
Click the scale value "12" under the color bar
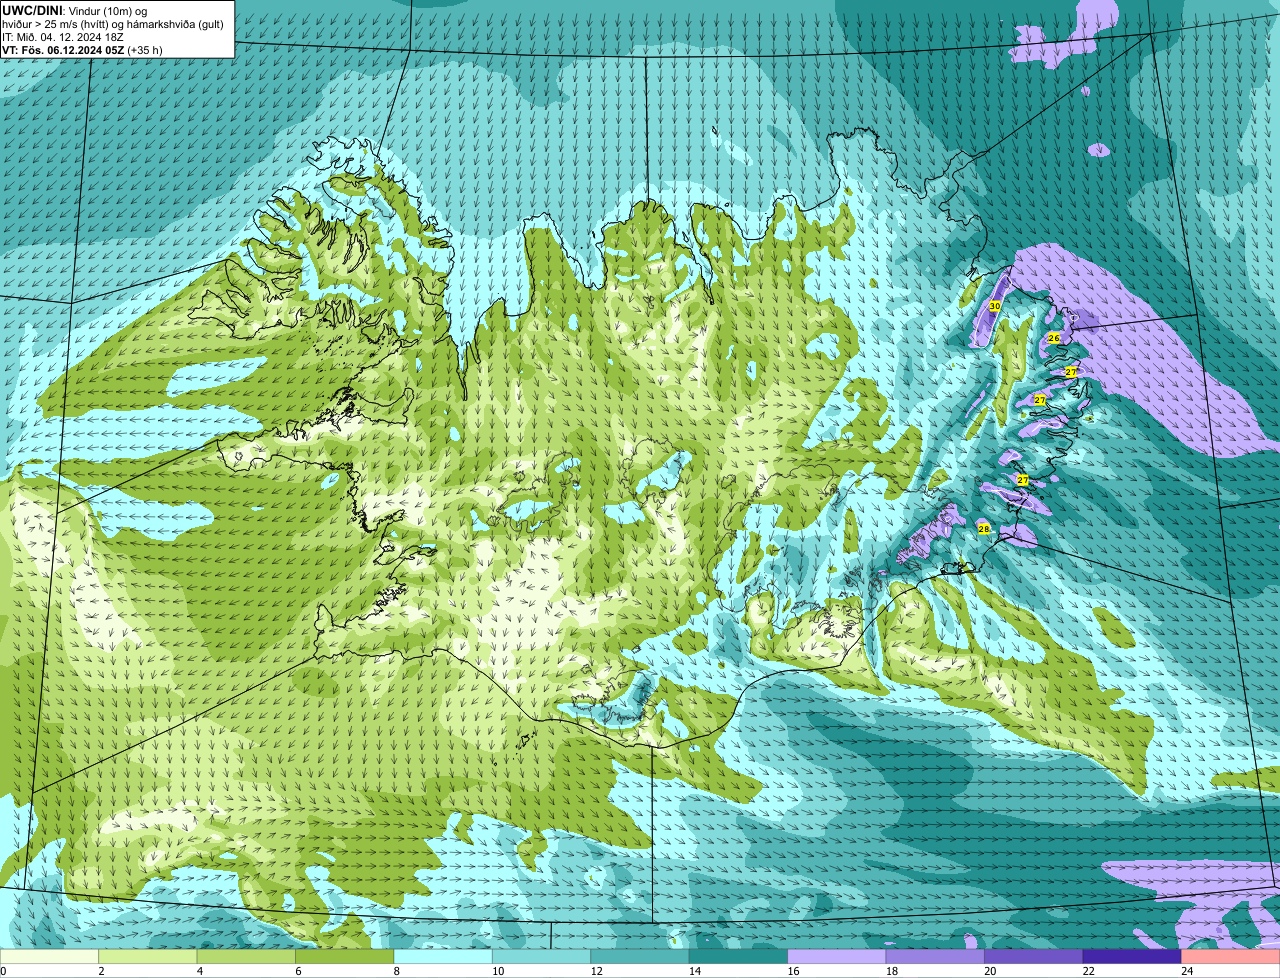click(595, 971)
